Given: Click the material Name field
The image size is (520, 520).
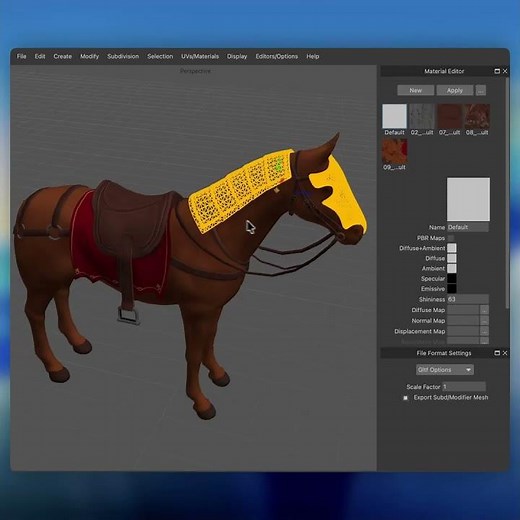Looking at the screenshot, I should coord(468,227).
